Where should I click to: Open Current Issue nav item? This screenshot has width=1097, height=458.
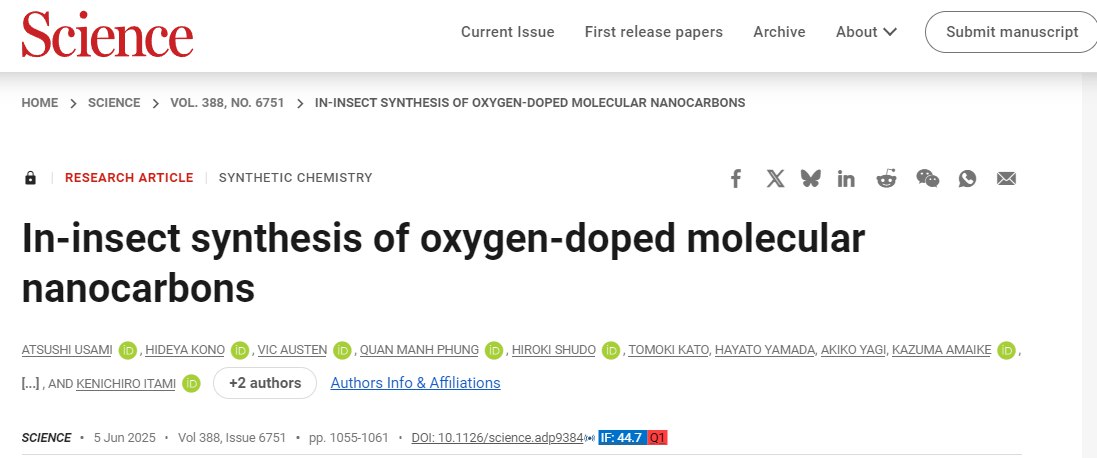(x=507, y=31)
